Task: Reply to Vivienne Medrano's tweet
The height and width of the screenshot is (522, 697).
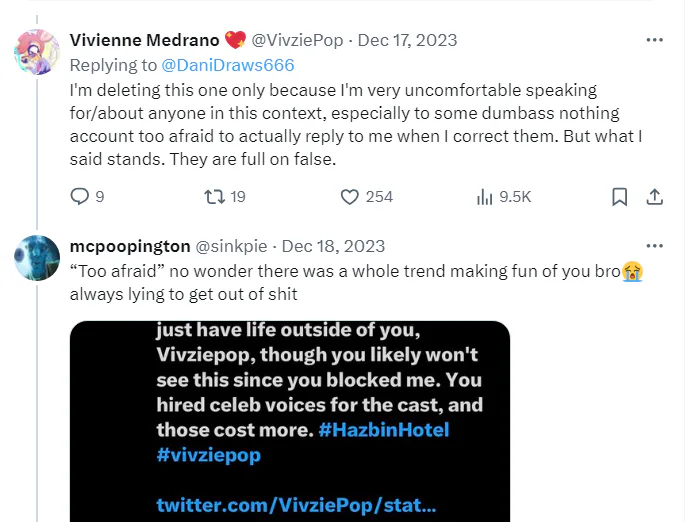Action: pos(81,197)
